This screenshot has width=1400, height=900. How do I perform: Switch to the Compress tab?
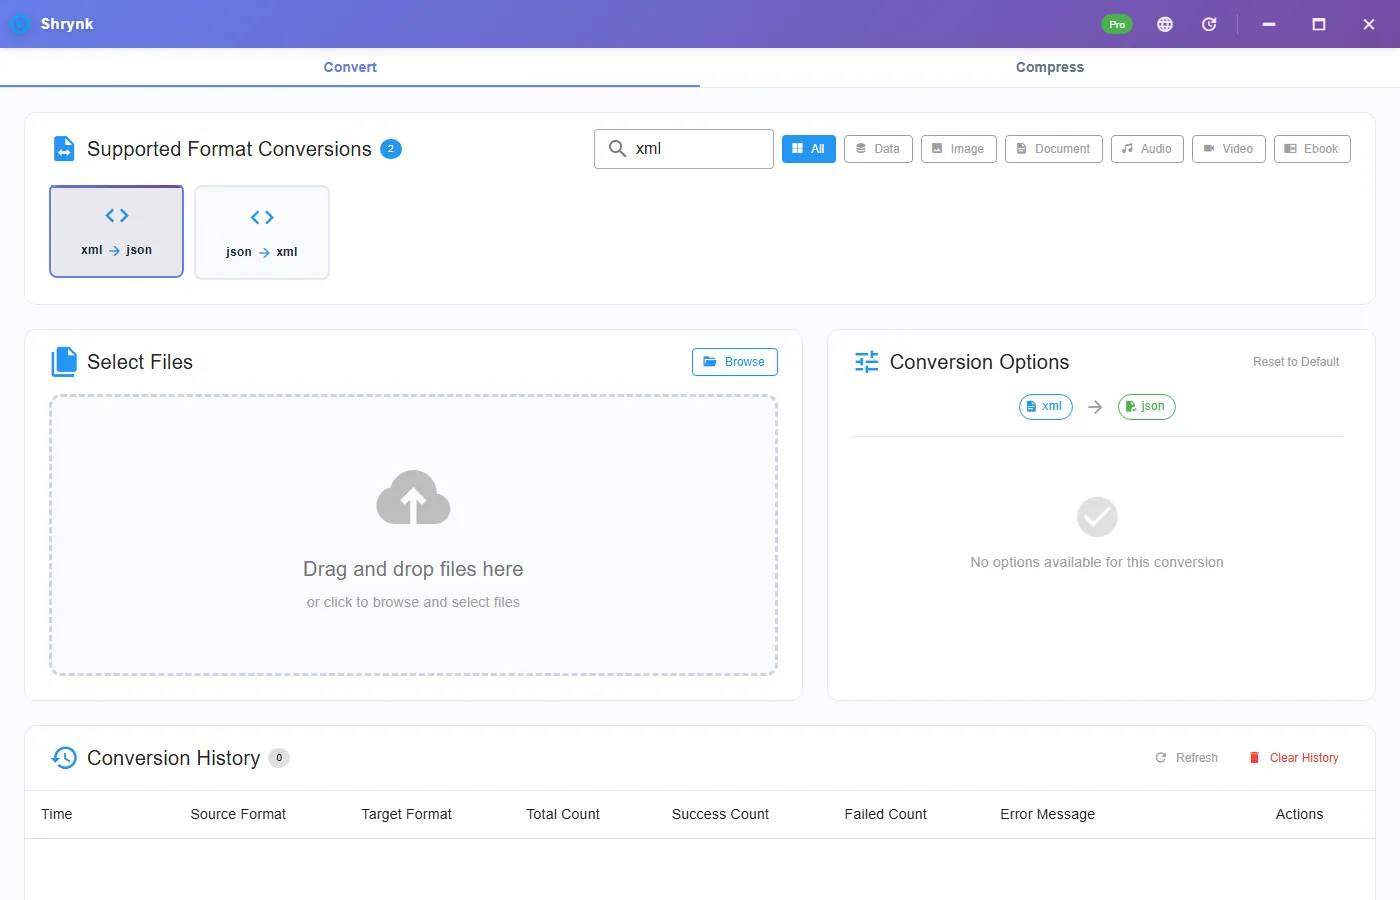coord(1050,67)
